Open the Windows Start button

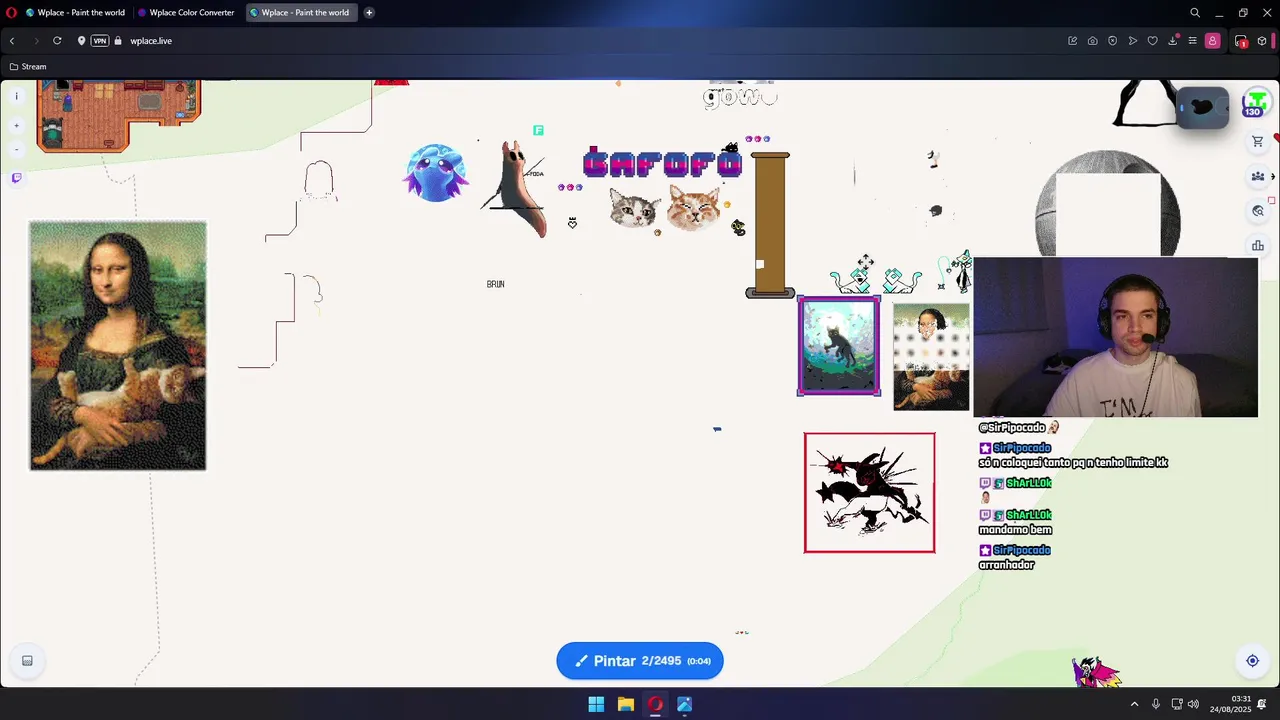[596, 704]
